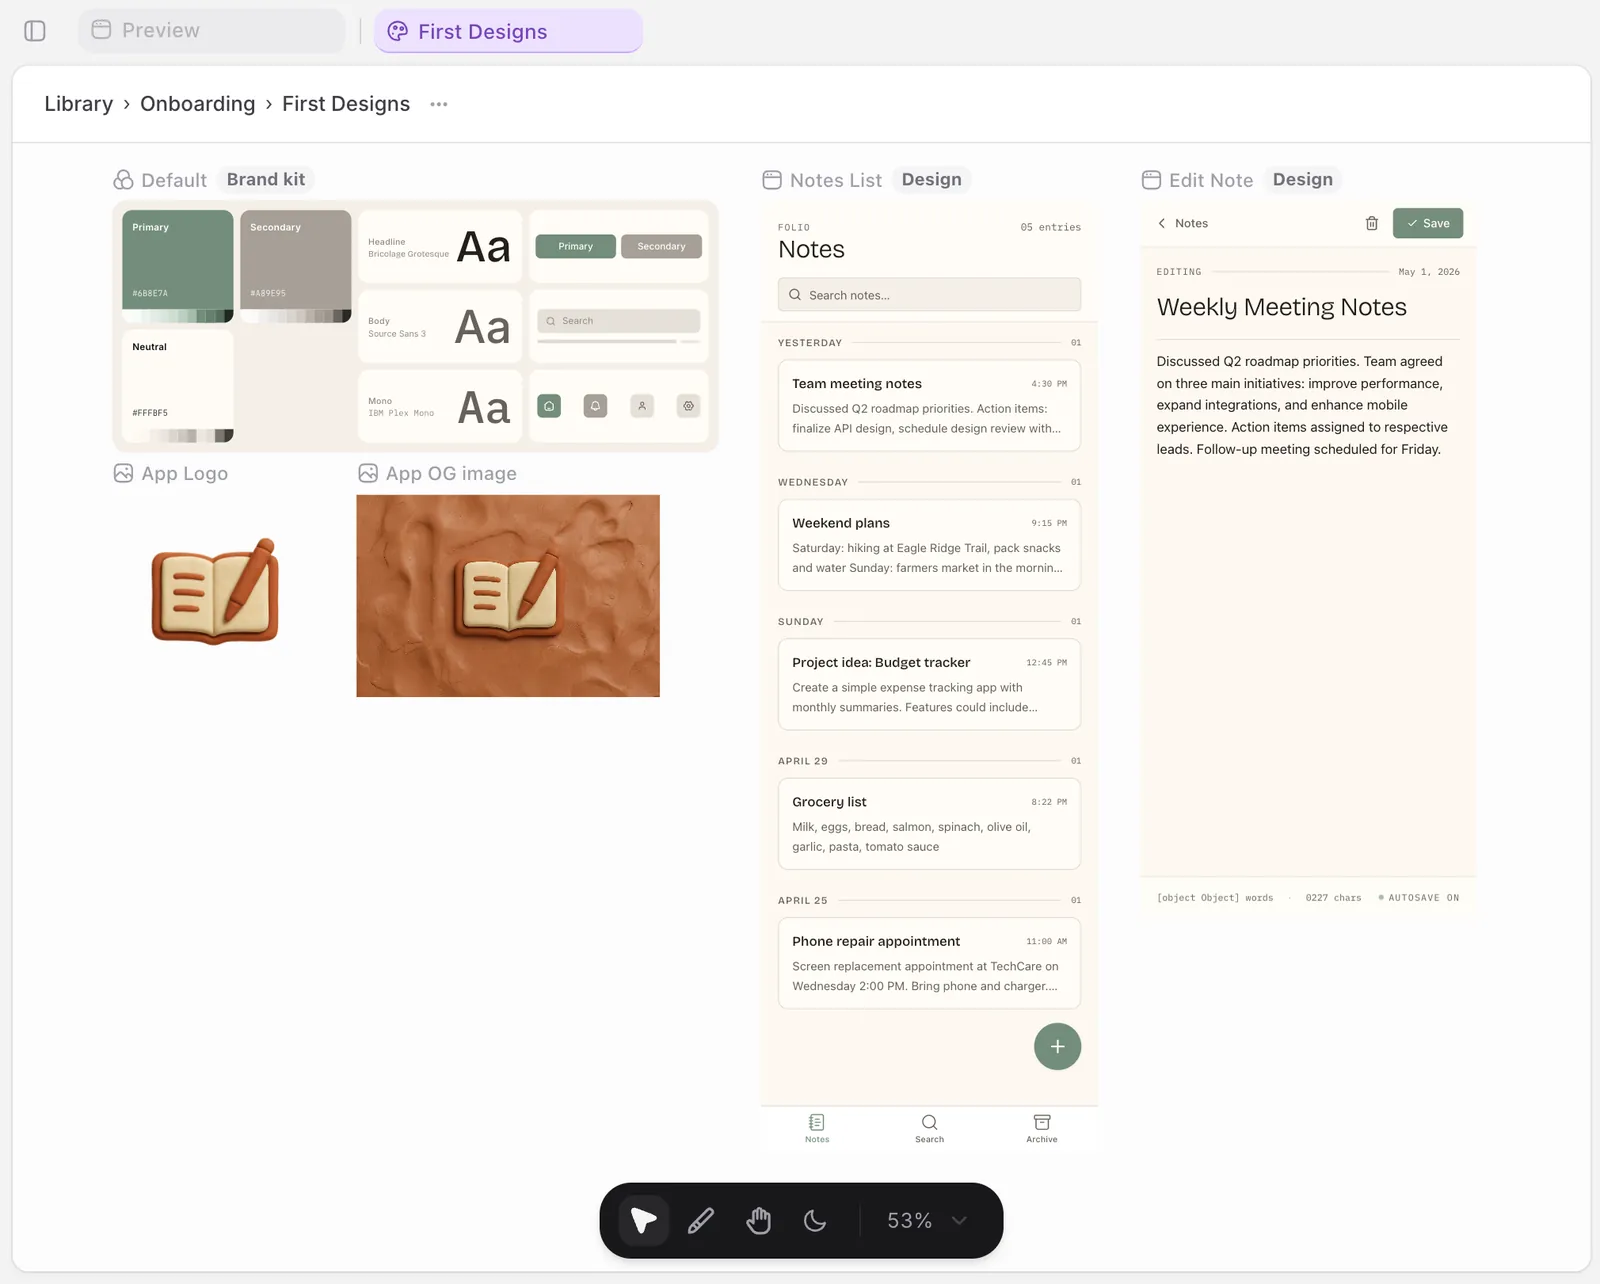This screenshot has height=1284, width=1600.
Task: Select the App Logo notebook thumbnail
Action: tap(215, 591)
